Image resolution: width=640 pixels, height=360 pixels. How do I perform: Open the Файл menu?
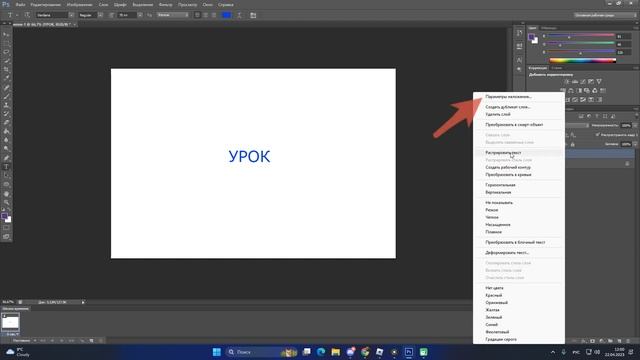click(20, 4)
